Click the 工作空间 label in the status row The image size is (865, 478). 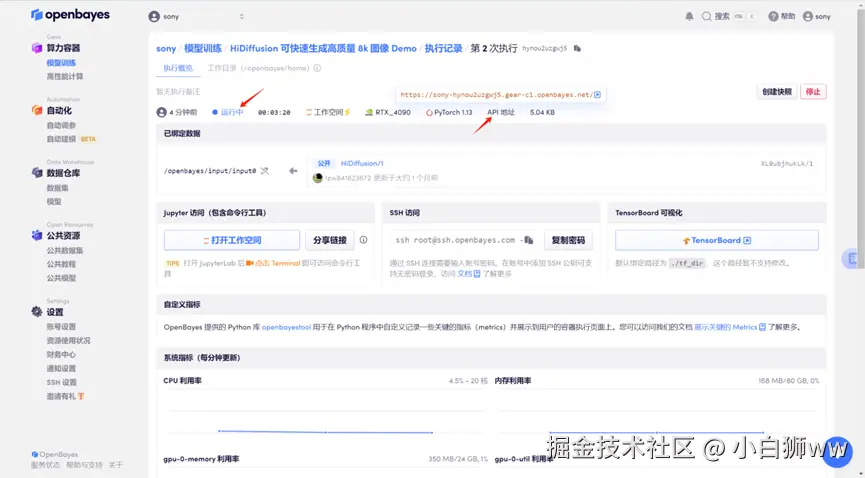tap(328, 113)
